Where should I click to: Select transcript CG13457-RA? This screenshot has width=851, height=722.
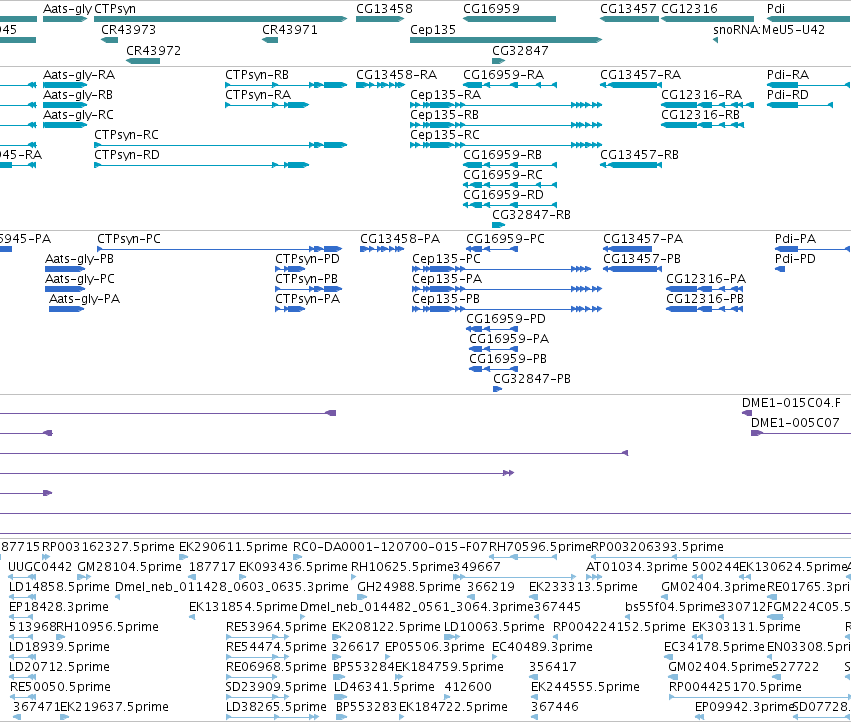pos(631,85)
